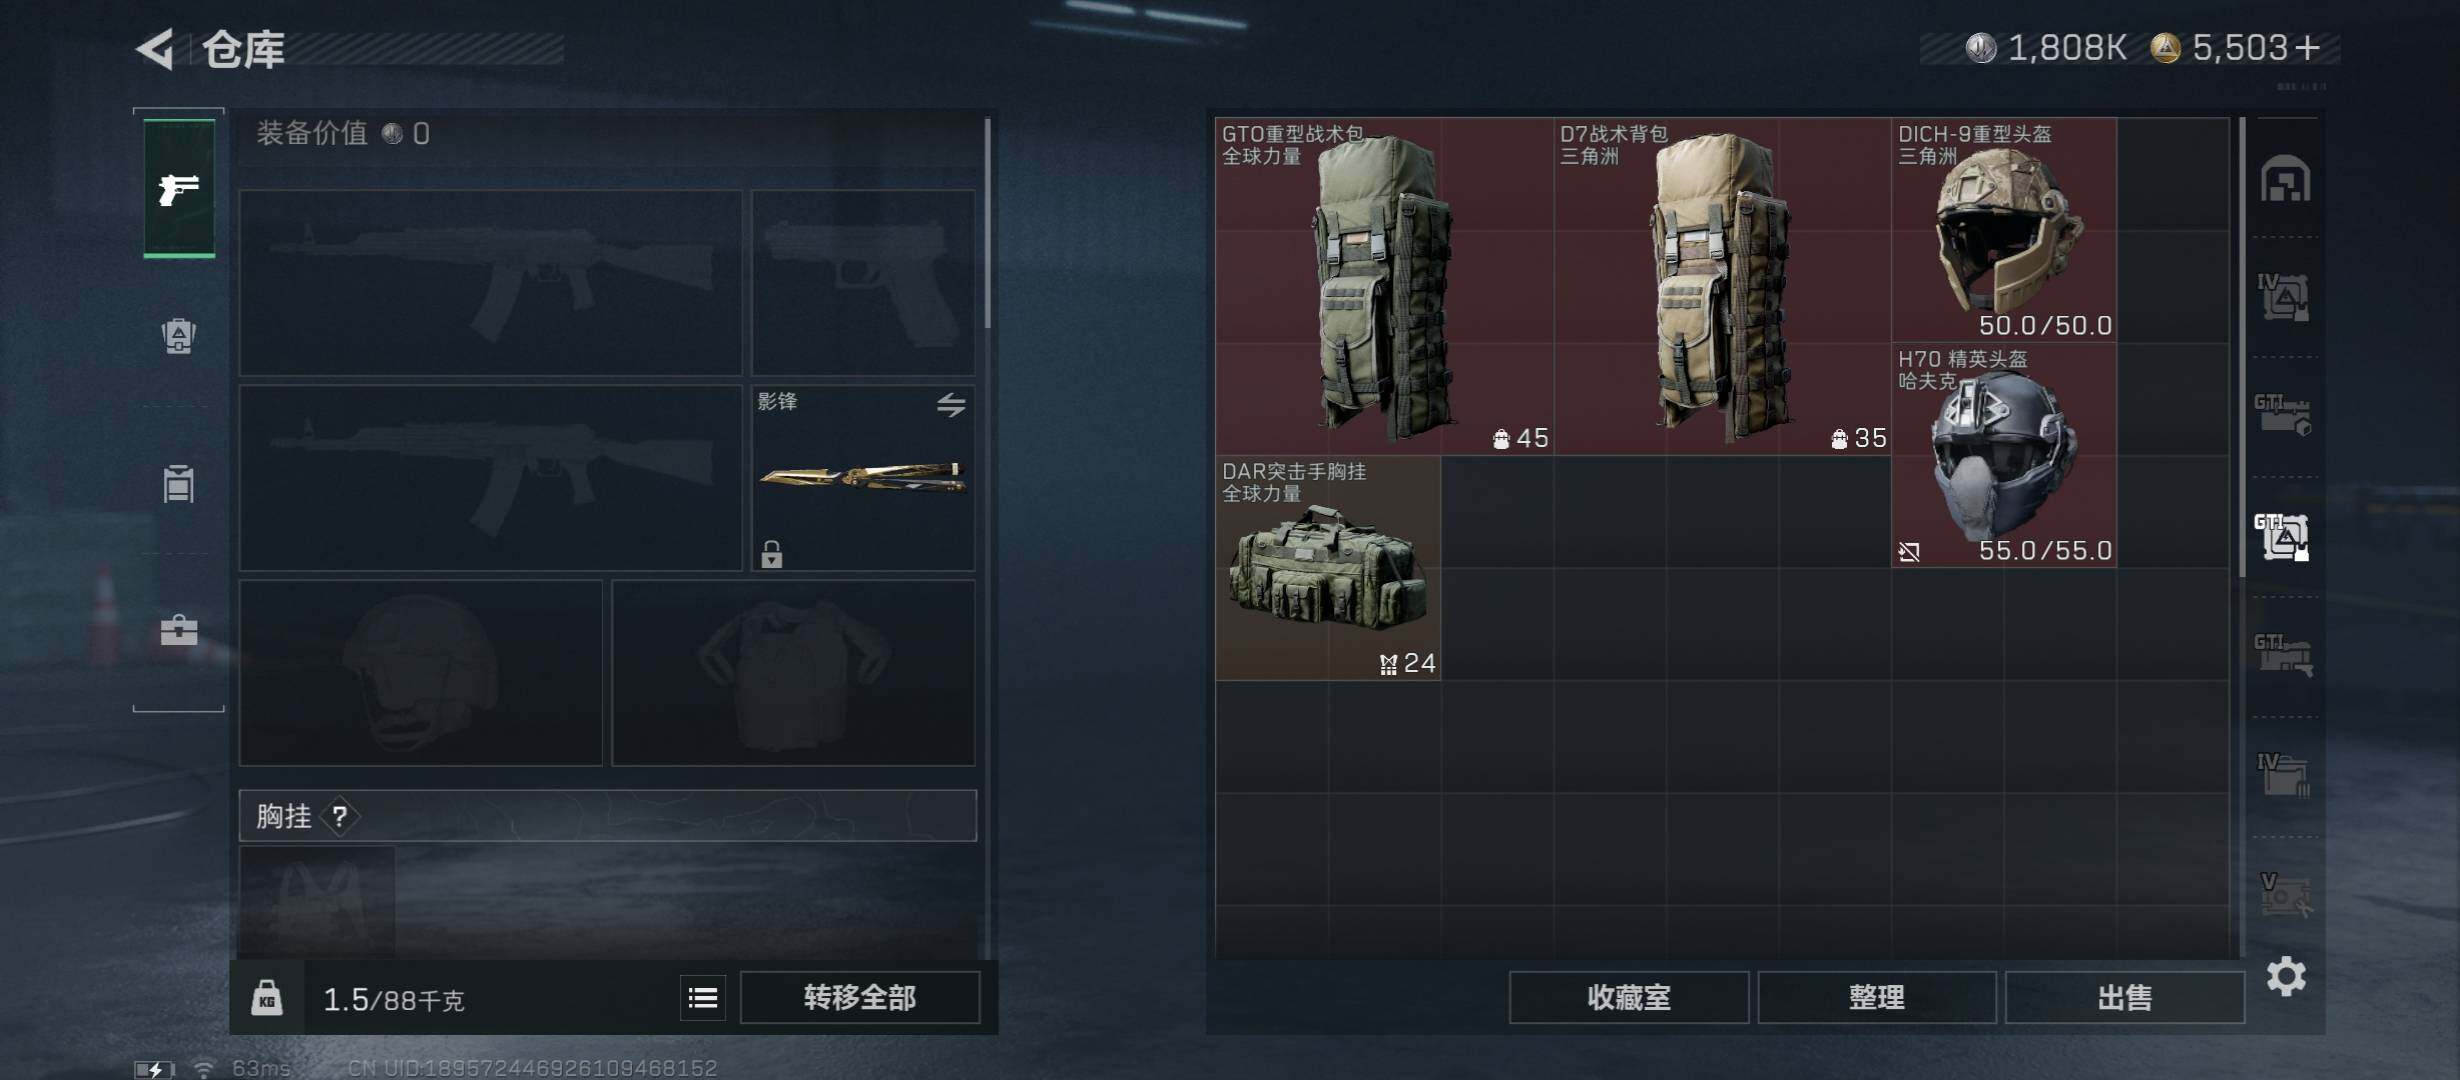Go back using the arrow beside 仓库

[156, 49]
